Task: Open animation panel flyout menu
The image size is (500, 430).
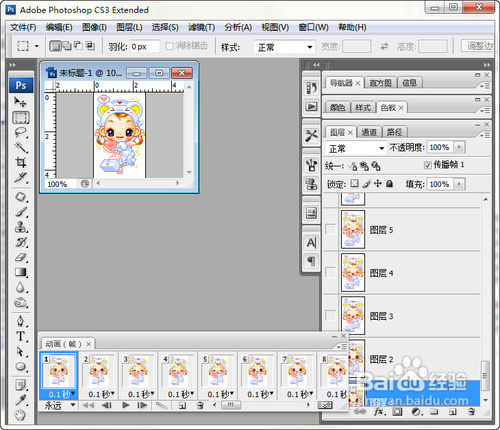Action: (342, 347)
